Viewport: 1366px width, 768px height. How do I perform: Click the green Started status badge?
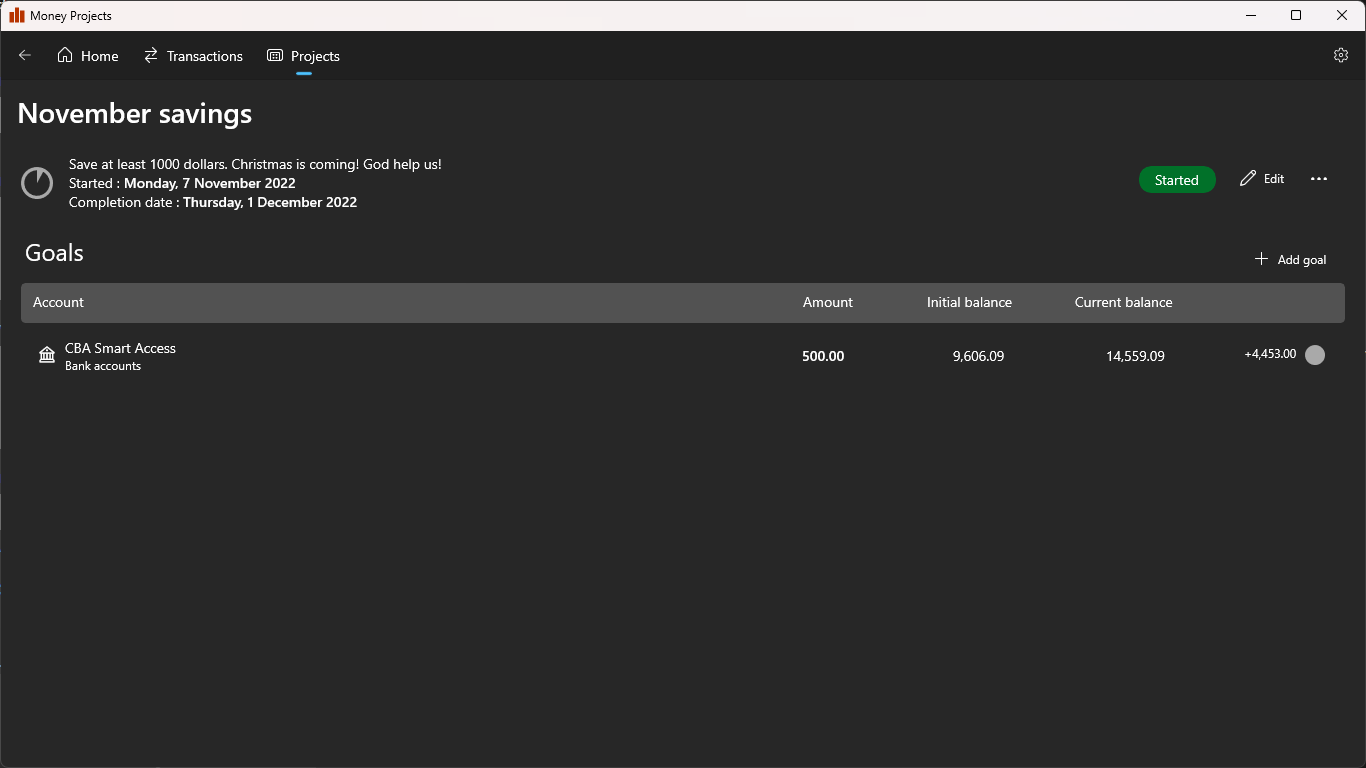tap(1176, 180)
